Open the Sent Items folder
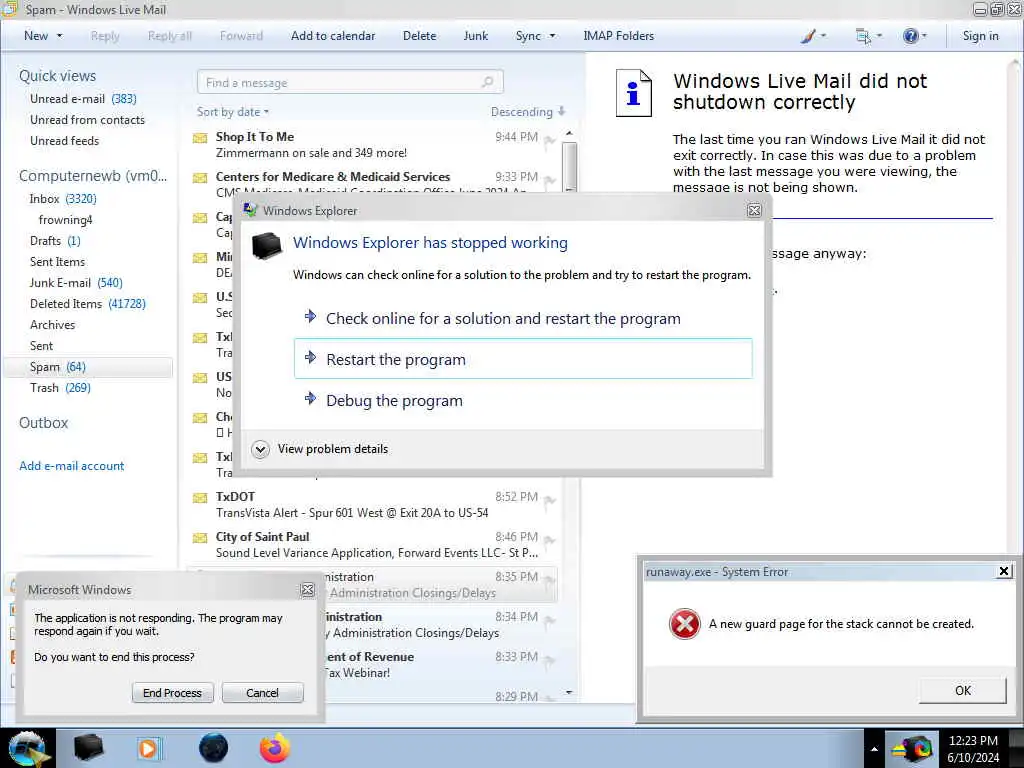Viewport: 1024px width, 768px height. click(57, 261)
